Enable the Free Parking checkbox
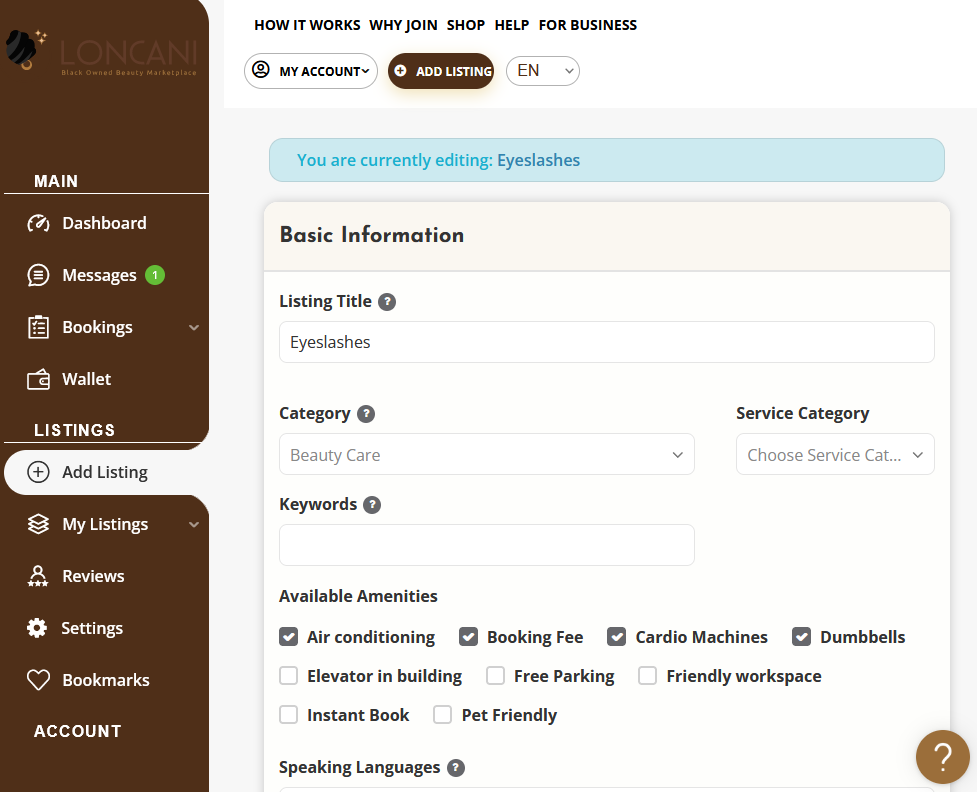This screenshot has width=977, height=792. 495,675
